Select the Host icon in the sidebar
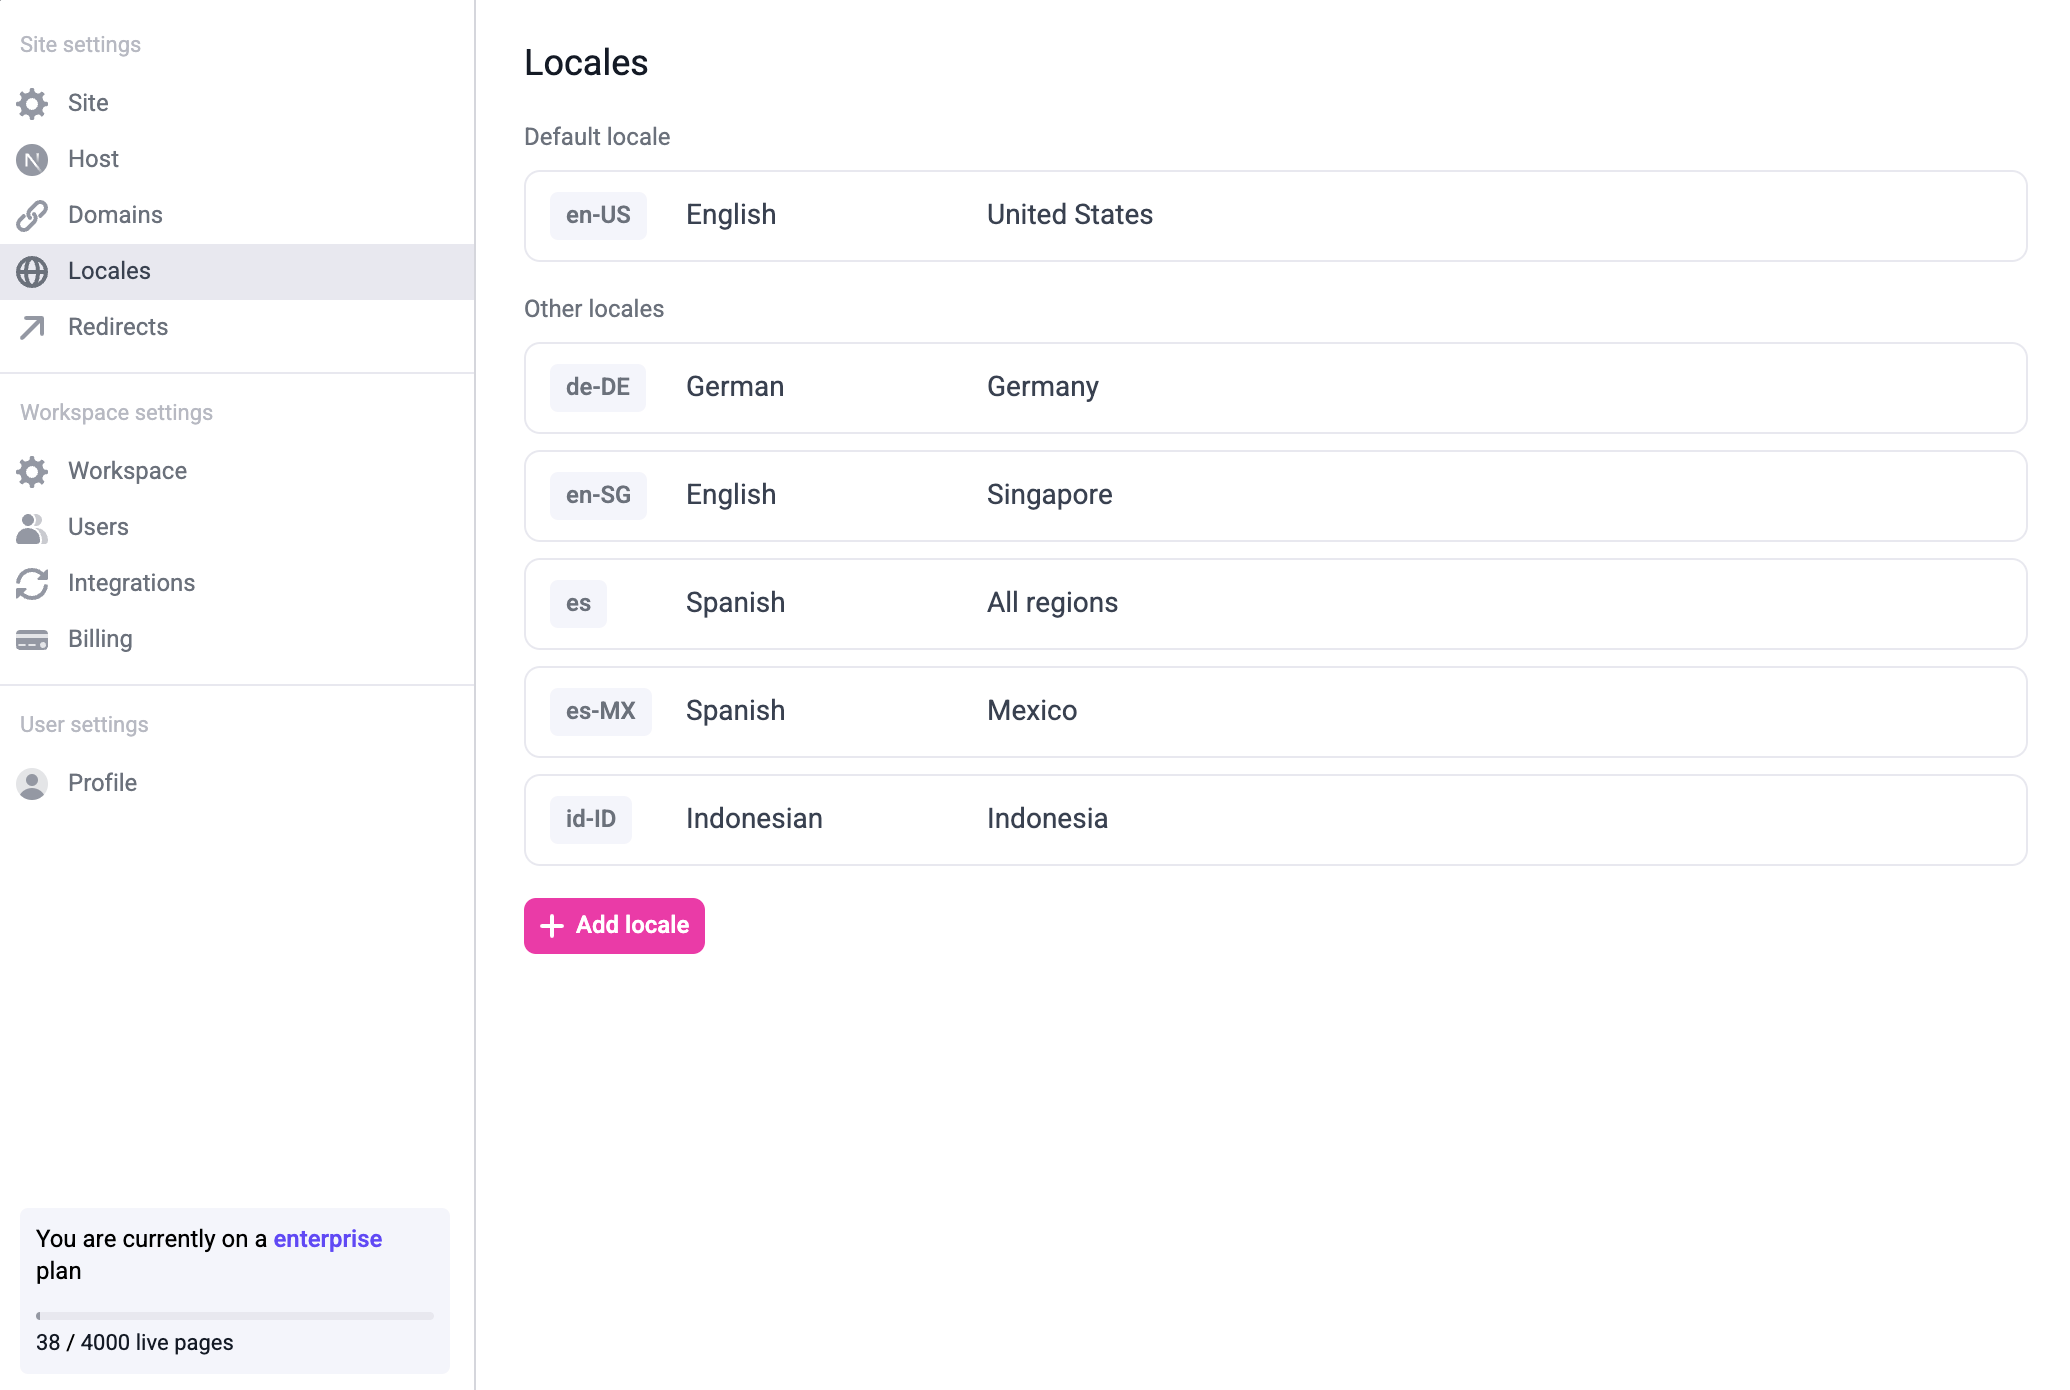 [x=32, y=159]
